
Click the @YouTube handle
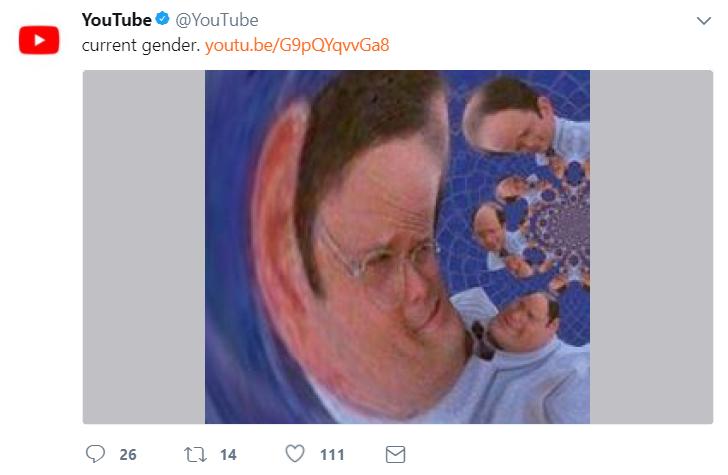click(x=217, y=20)
